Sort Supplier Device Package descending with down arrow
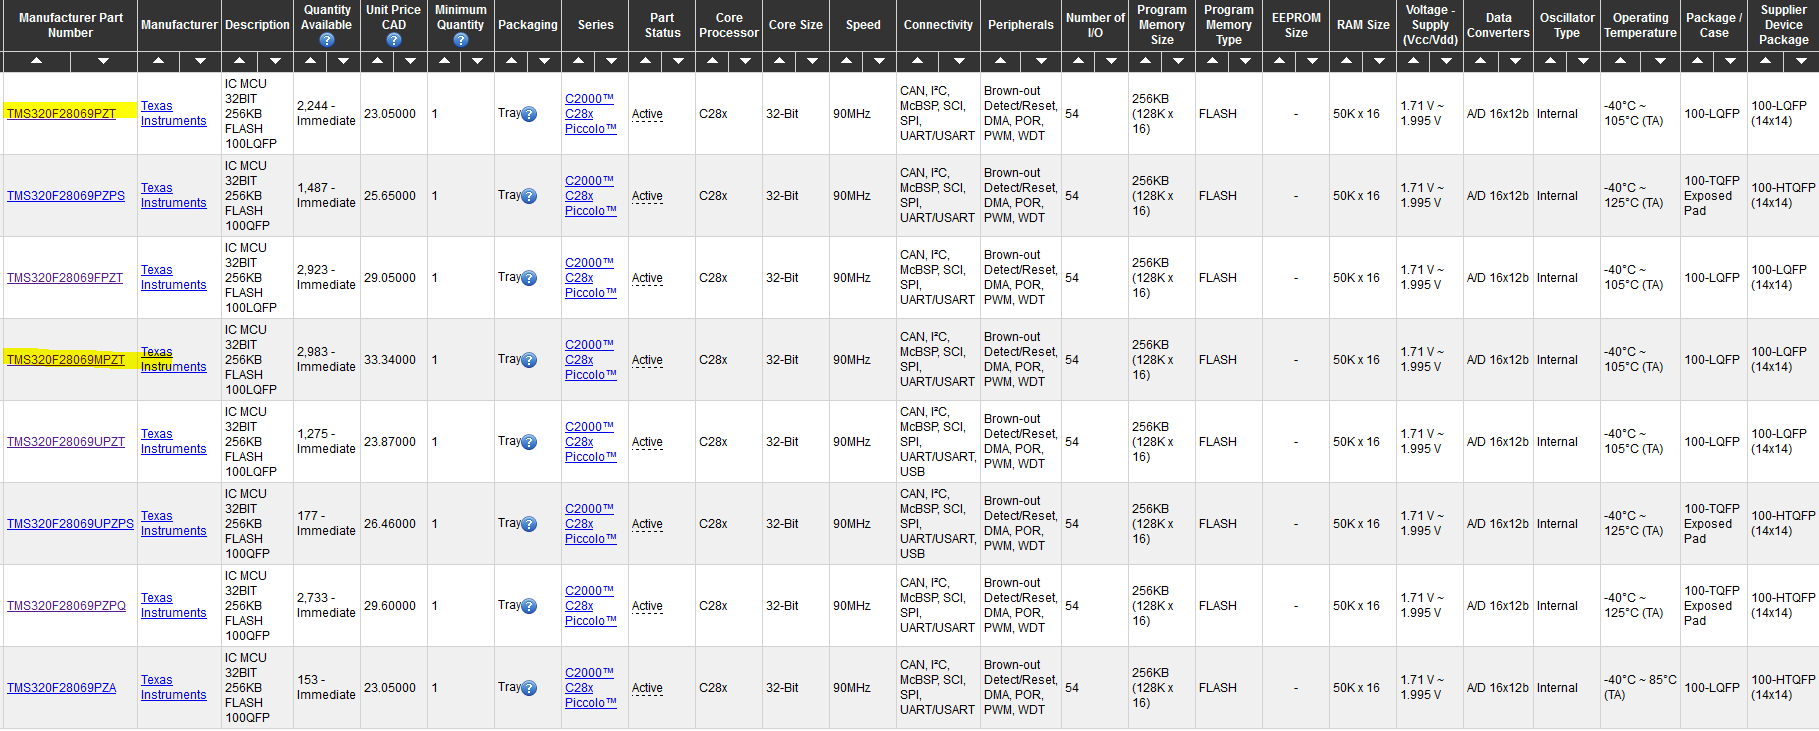 [x=1801, y=62]
